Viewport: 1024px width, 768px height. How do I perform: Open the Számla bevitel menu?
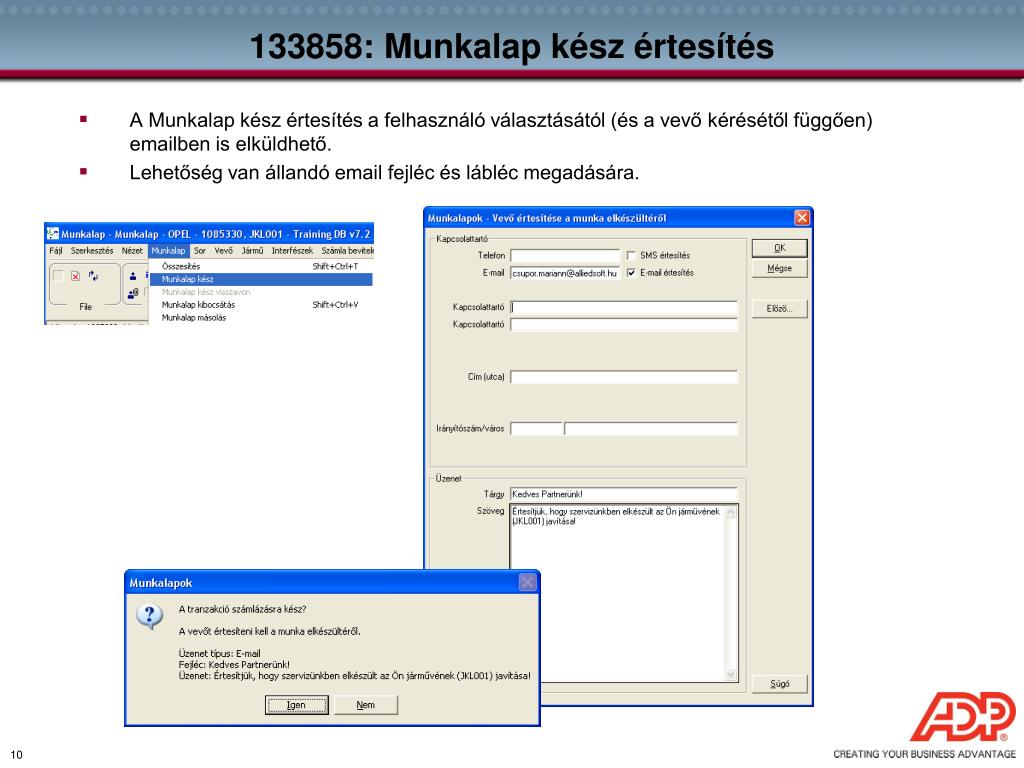347,251
